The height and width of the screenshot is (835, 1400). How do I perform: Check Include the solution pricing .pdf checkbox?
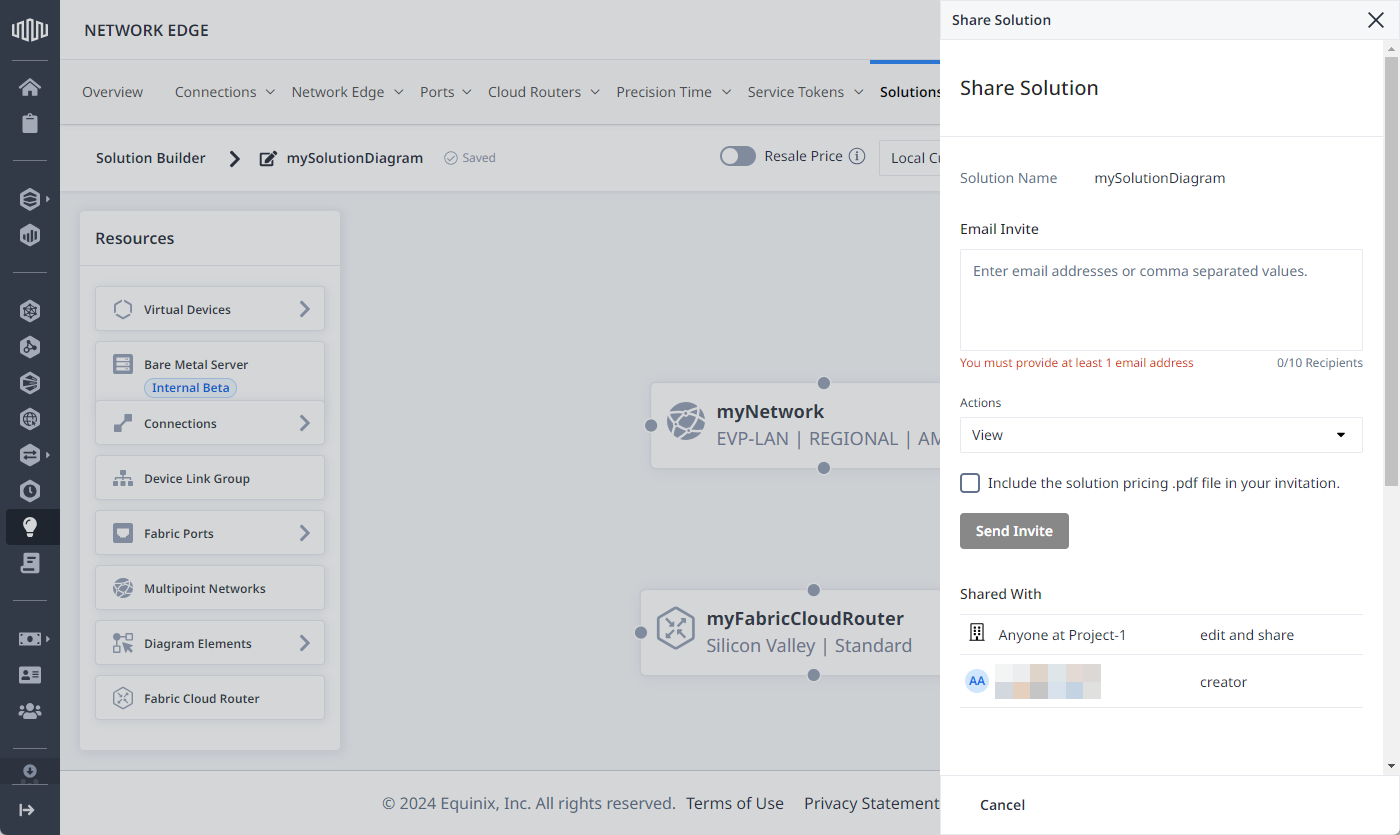tap(970, 483)
